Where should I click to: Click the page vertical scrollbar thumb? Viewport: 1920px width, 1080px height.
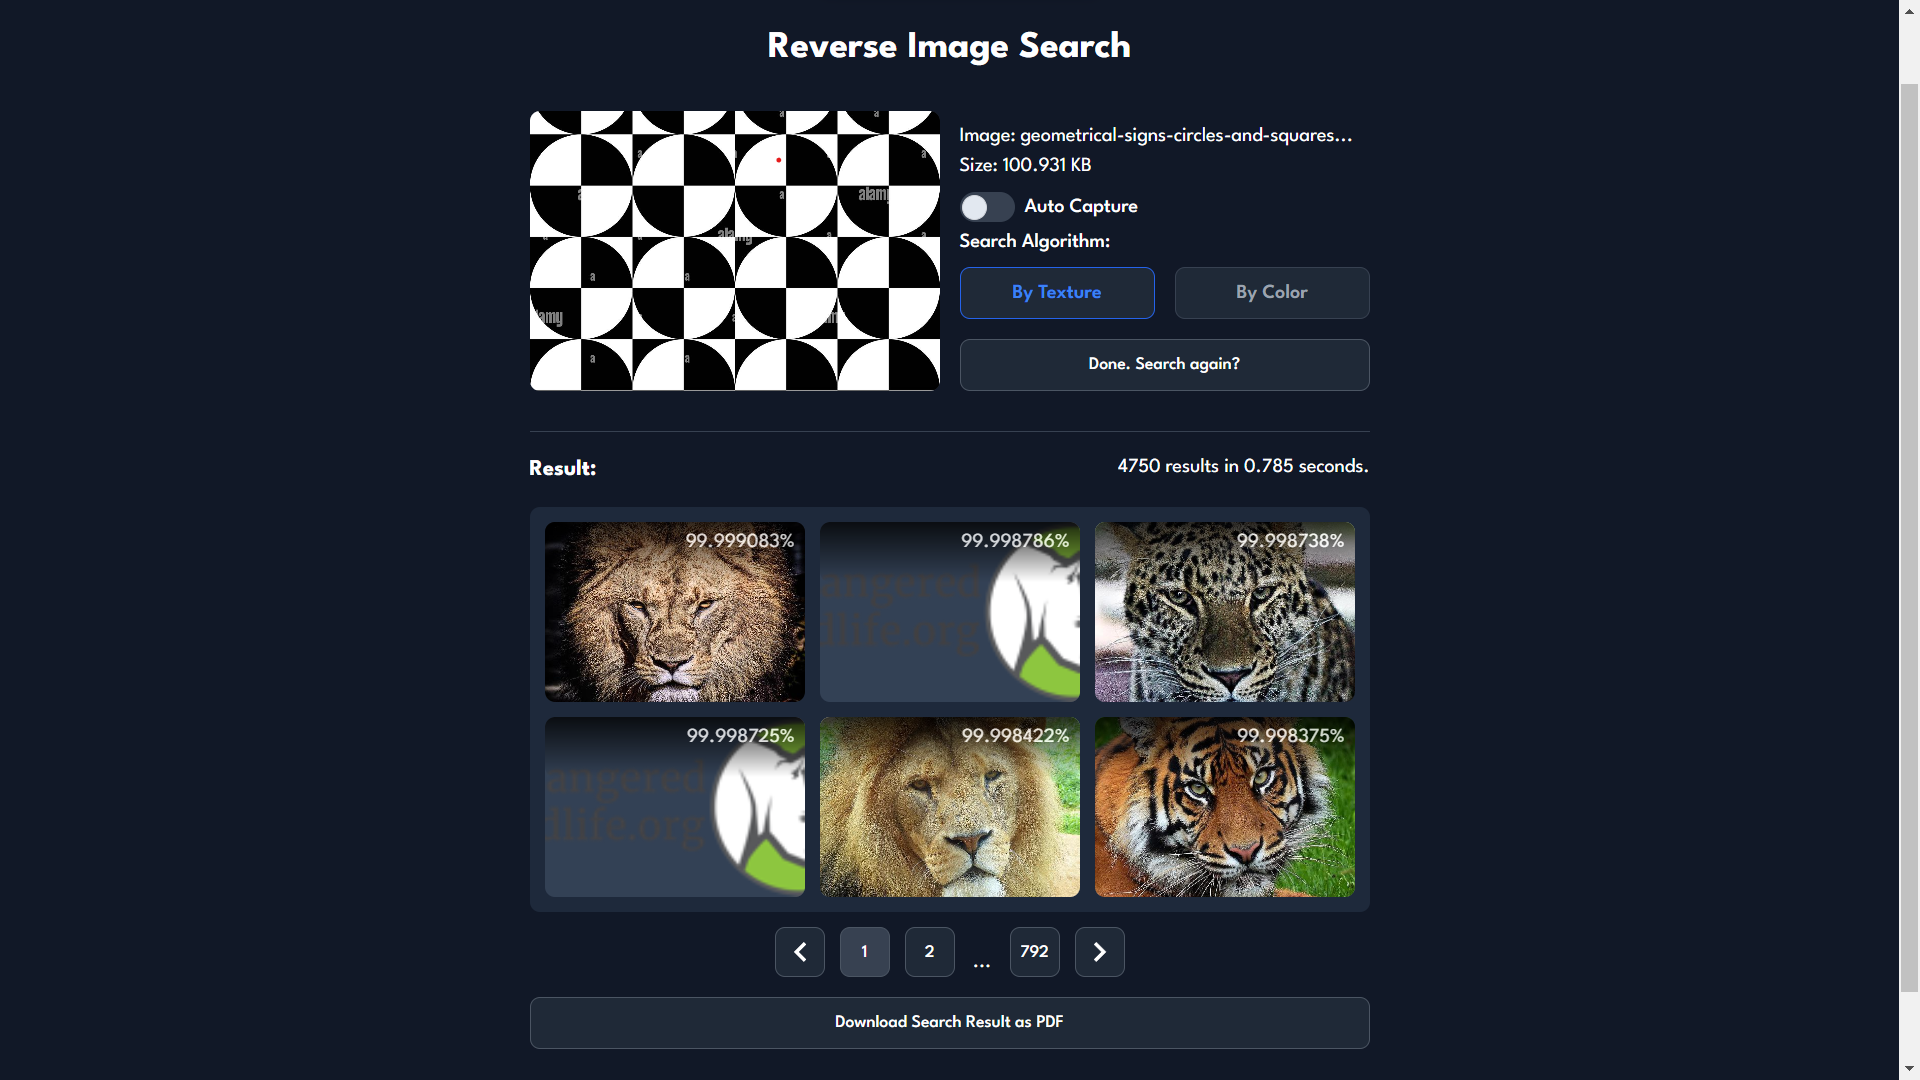[1909, 540]
